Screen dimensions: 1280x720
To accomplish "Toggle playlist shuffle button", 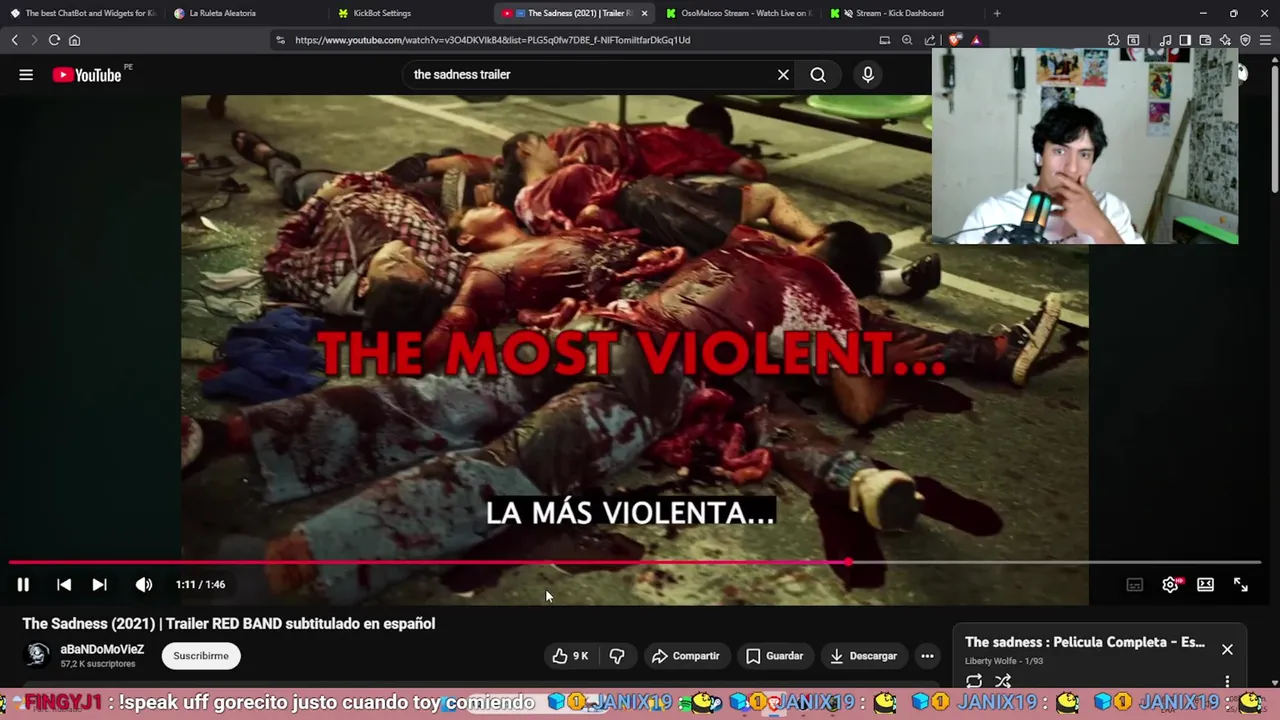I will click(1003, 682).
